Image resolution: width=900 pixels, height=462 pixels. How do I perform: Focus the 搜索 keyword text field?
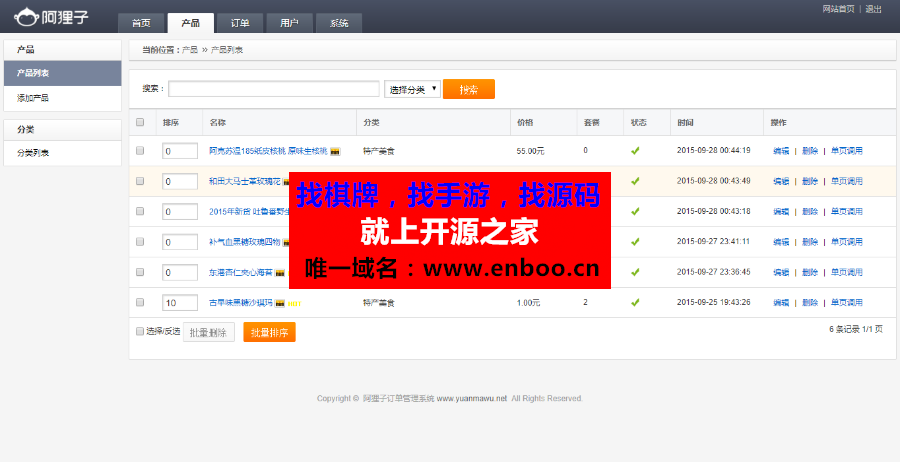[x=274, y=89]
